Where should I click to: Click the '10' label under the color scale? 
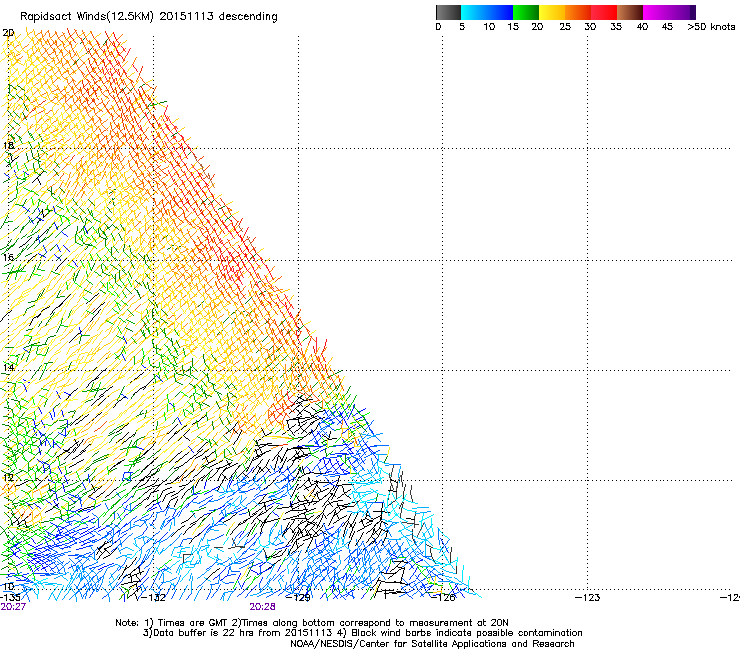[x=489, y=27]
